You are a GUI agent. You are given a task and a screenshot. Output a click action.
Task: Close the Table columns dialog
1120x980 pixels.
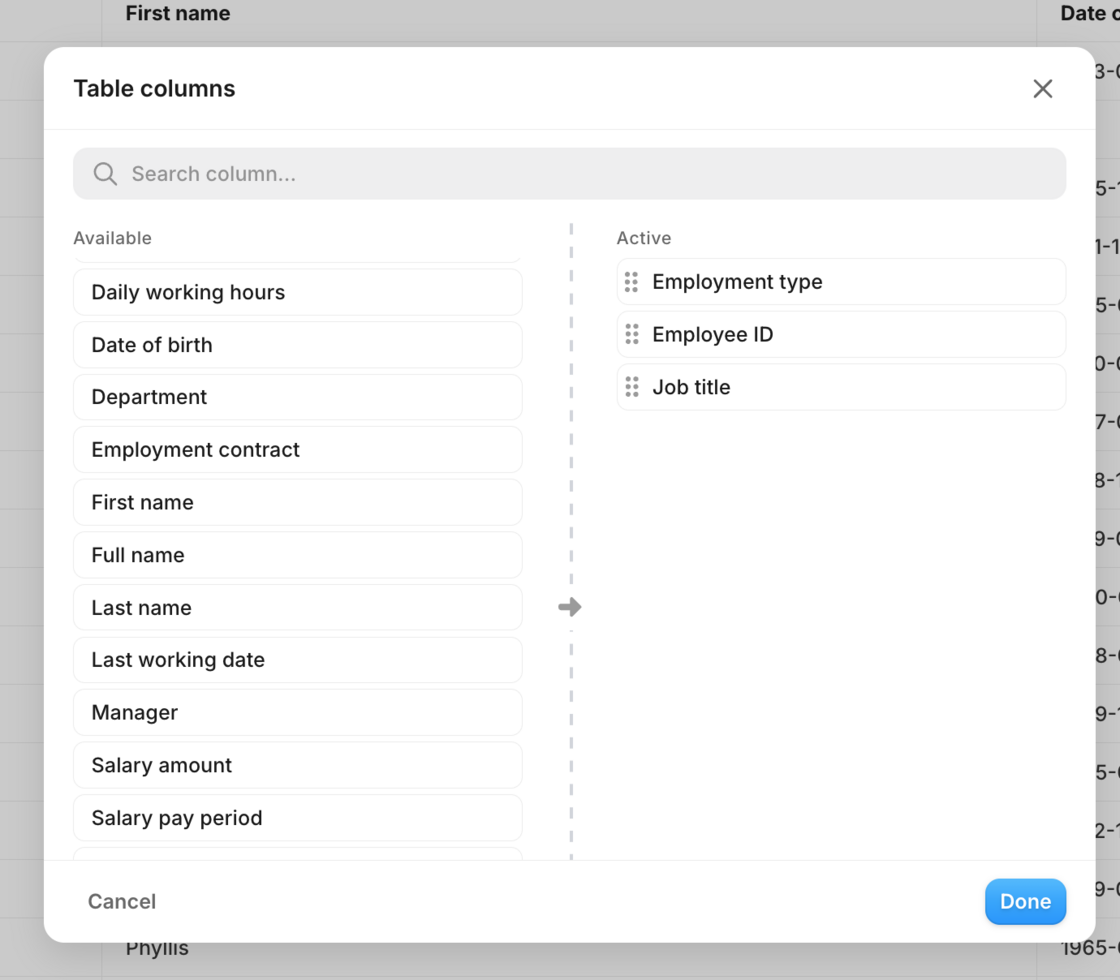(x=1042, y=89)
